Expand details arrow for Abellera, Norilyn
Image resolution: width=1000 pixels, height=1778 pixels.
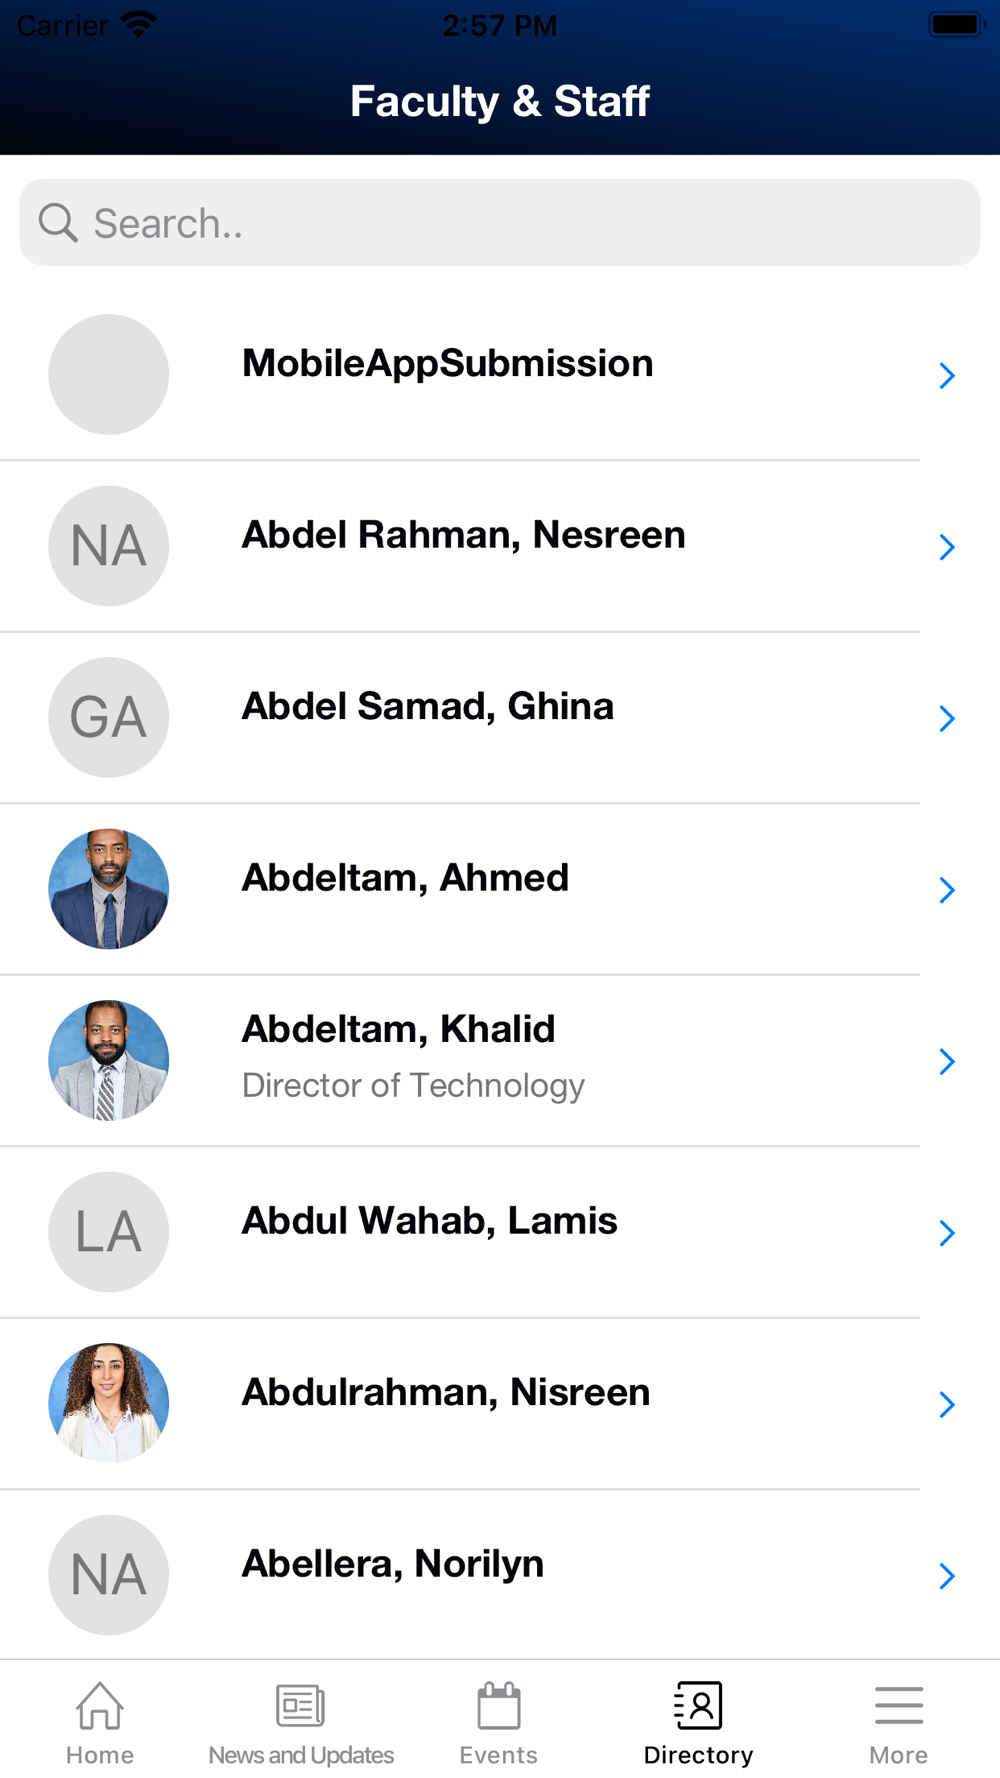click(947, 1576)
